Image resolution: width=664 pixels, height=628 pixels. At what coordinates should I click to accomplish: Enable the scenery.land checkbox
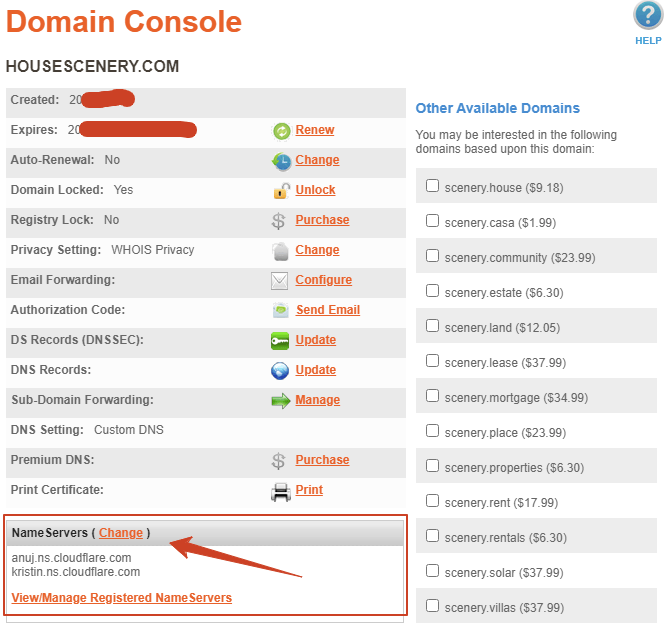pos(432,326)
